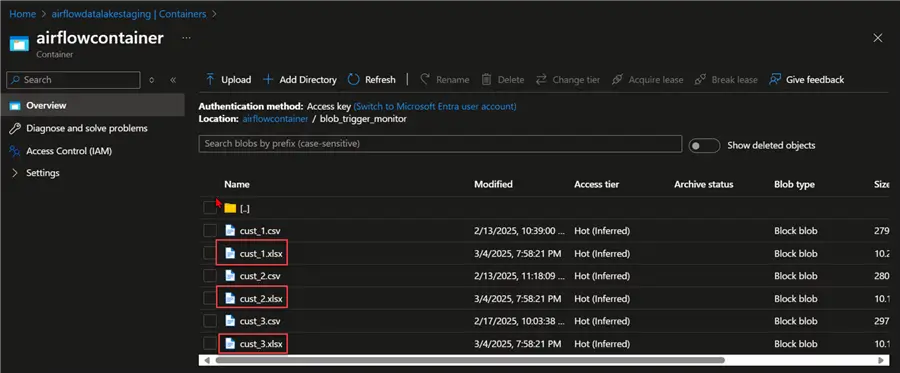The height and width of the screenshot is (373, 900).
Task: Go to Home in the breadcrumb
Action: click(22, 14)
